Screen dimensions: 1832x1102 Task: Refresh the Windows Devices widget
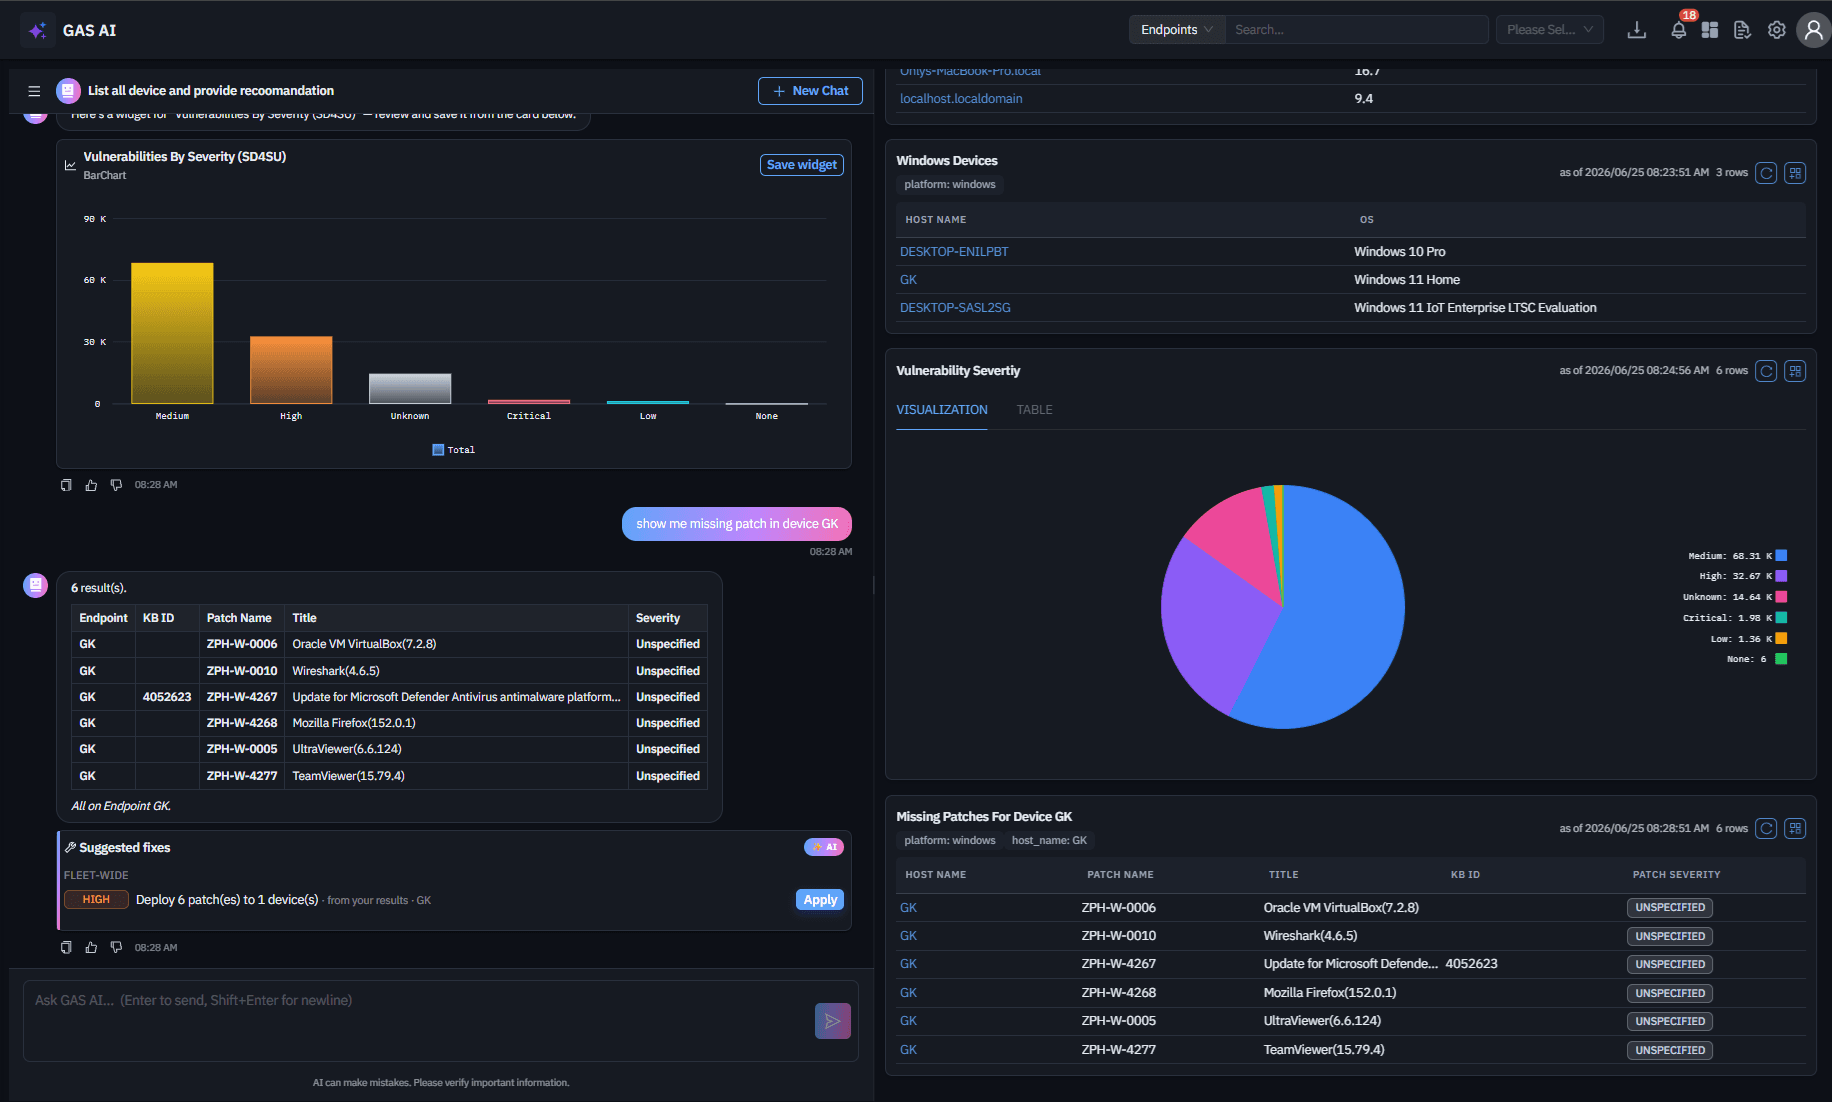[x=1767, y=173]
